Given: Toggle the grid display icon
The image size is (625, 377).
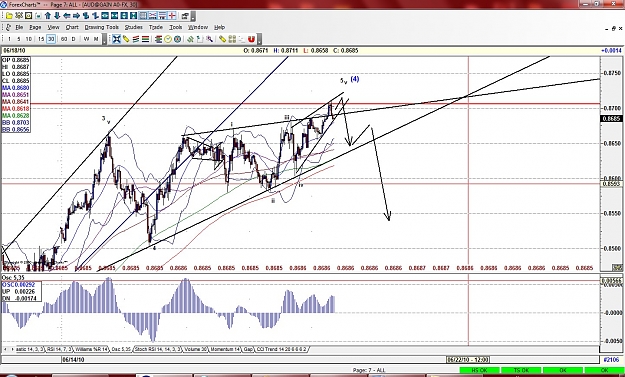Looking at the screenshot, I should tap(143, 16).
